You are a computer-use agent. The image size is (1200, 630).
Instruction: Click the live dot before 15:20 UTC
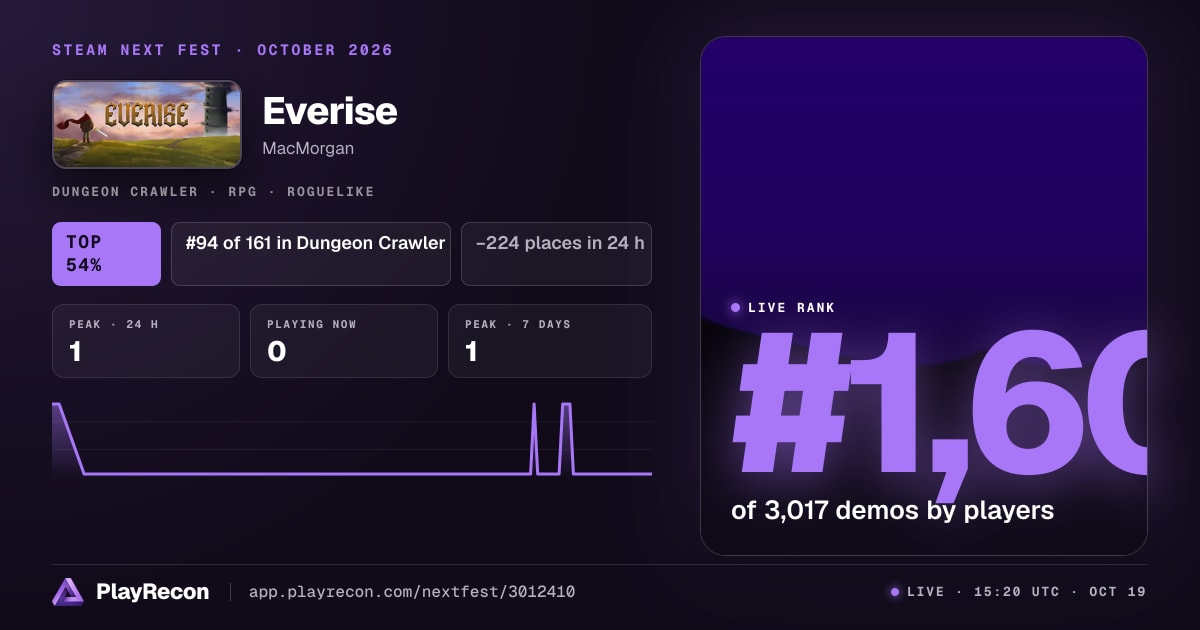coord(895,592)
